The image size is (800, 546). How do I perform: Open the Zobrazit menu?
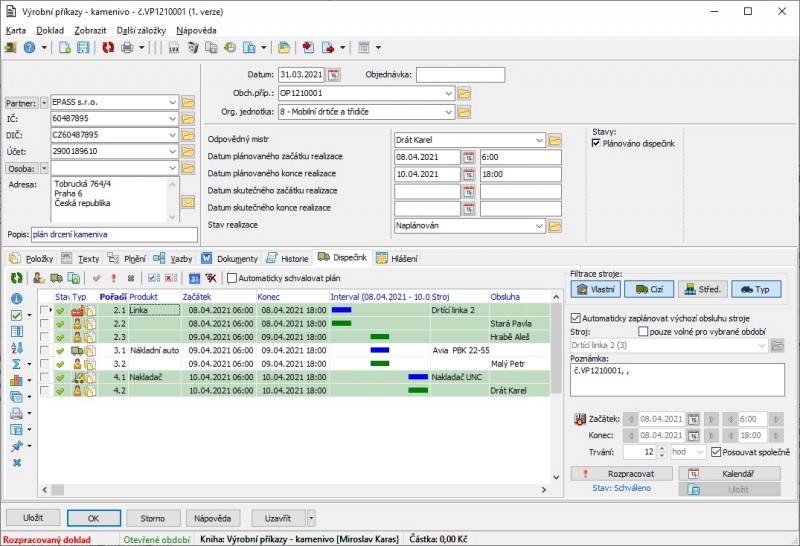(x=91, y=31)
